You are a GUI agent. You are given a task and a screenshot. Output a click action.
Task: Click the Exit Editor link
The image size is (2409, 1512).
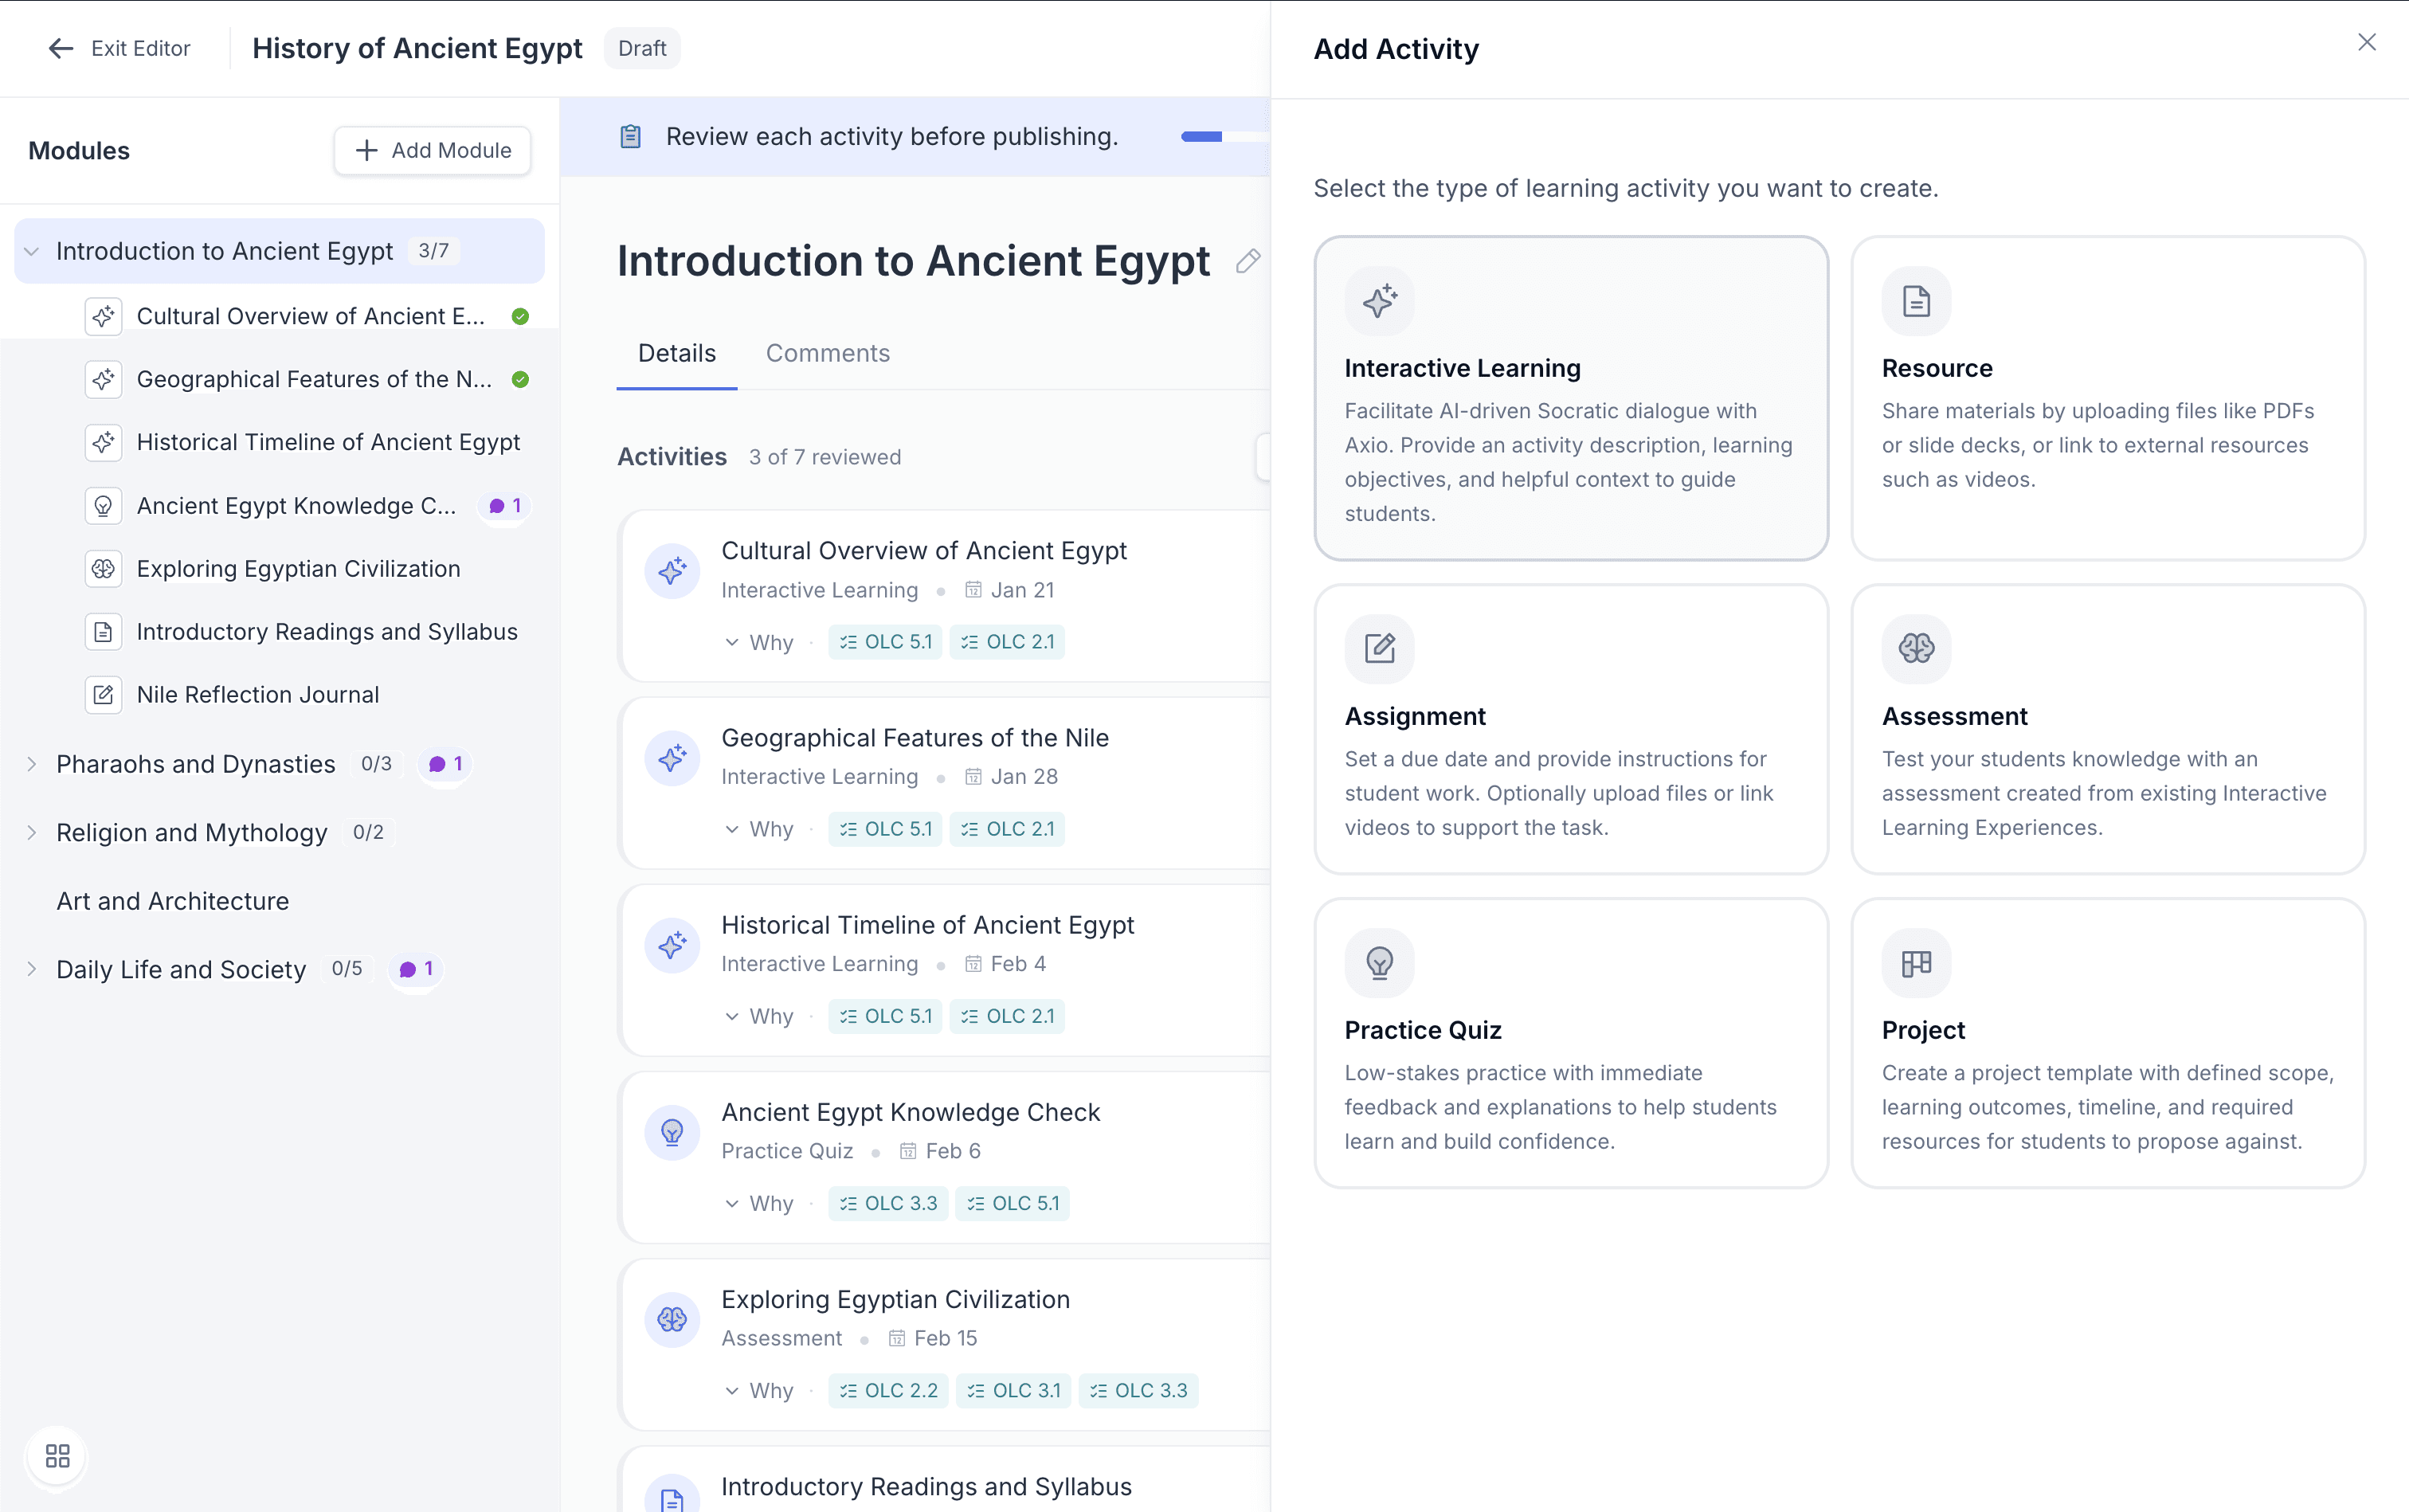pyautogui.click(x=119, y=48)
